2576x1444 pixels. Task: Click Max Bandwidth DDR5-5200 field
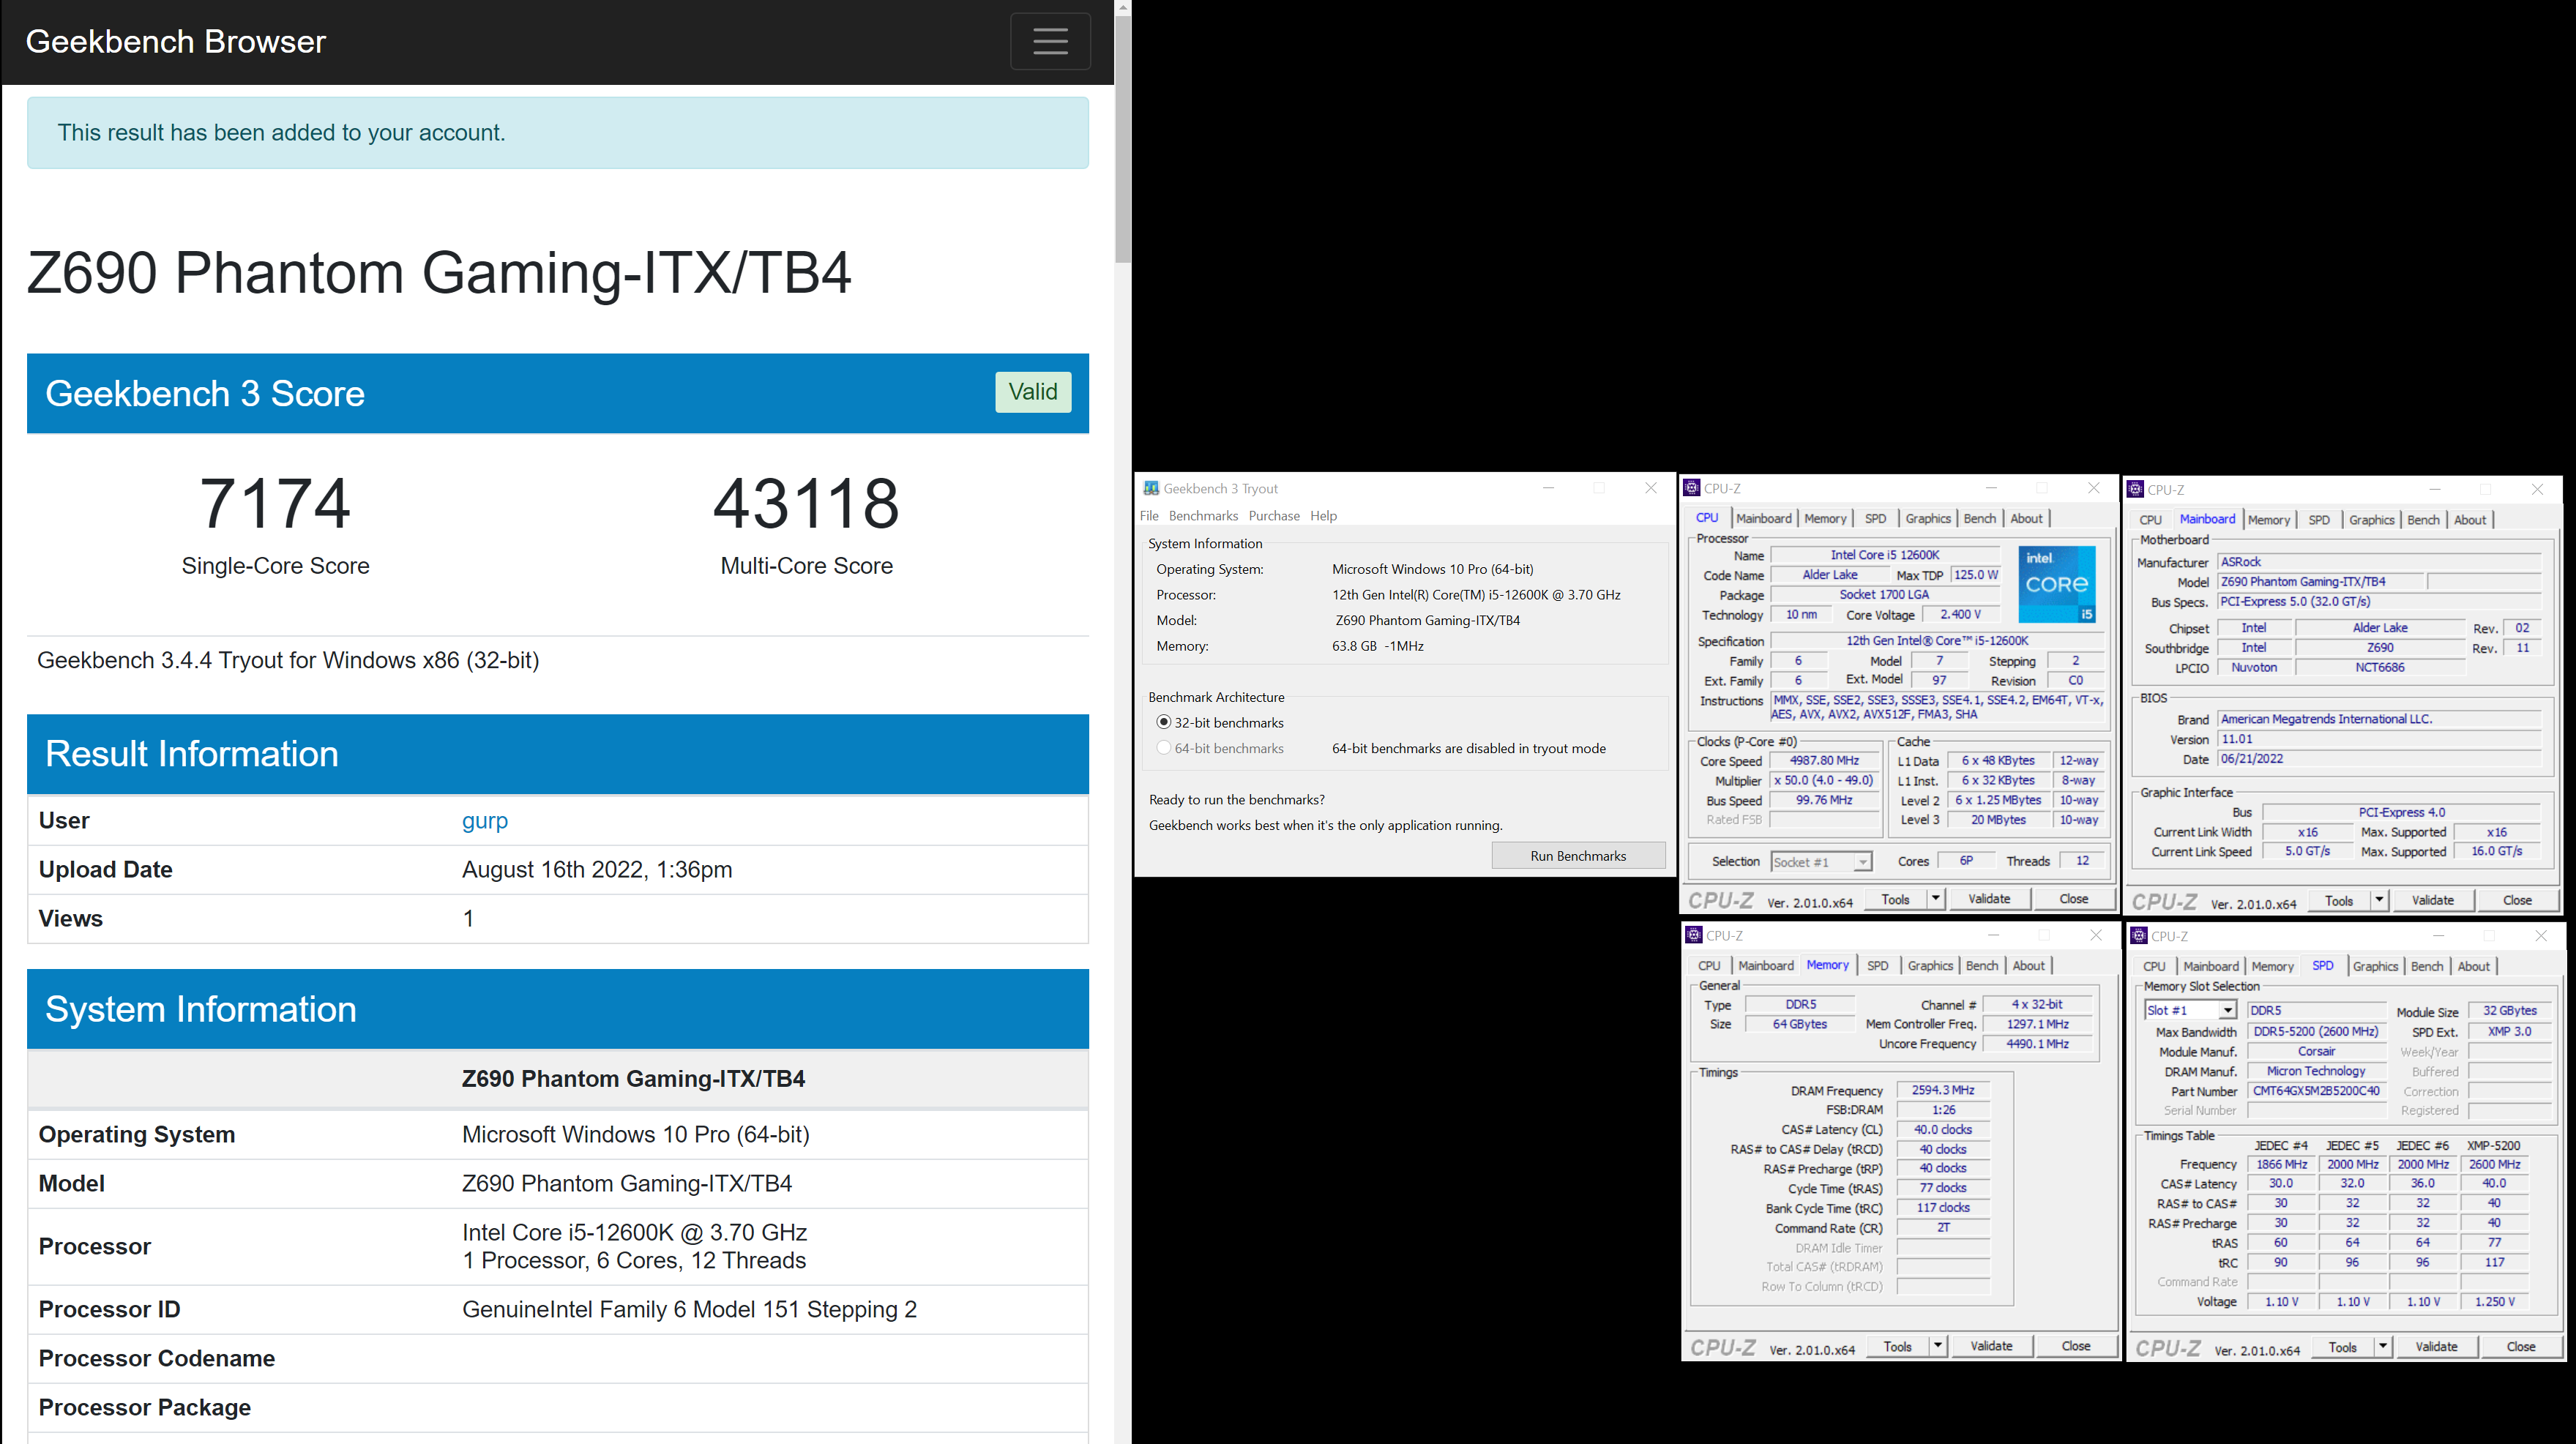(2316, 1031)
